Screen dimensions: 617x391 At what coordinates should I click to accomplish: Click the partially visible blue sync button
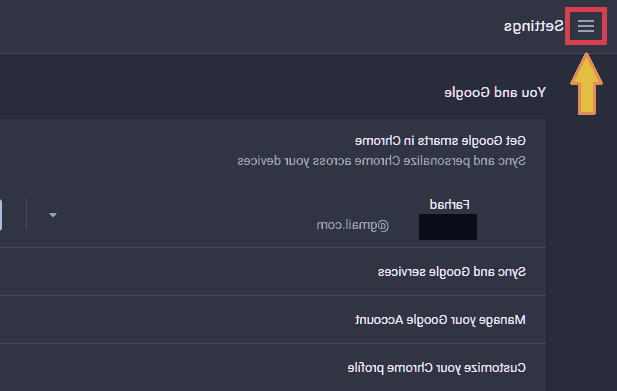[1, 215]
